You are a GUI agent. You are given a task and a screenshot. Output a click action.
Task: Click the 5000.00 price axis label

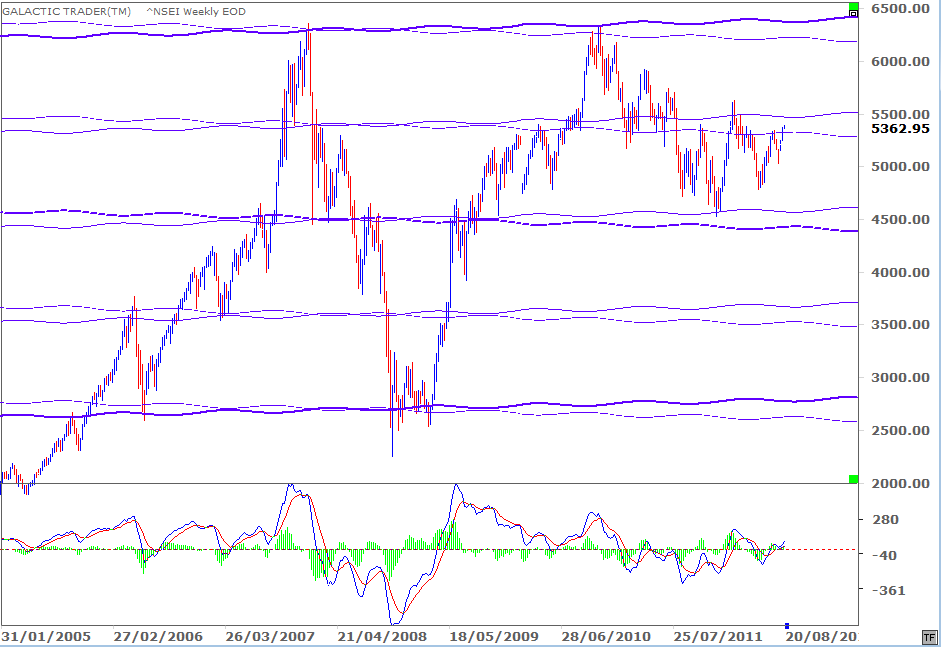coord(900,166)
